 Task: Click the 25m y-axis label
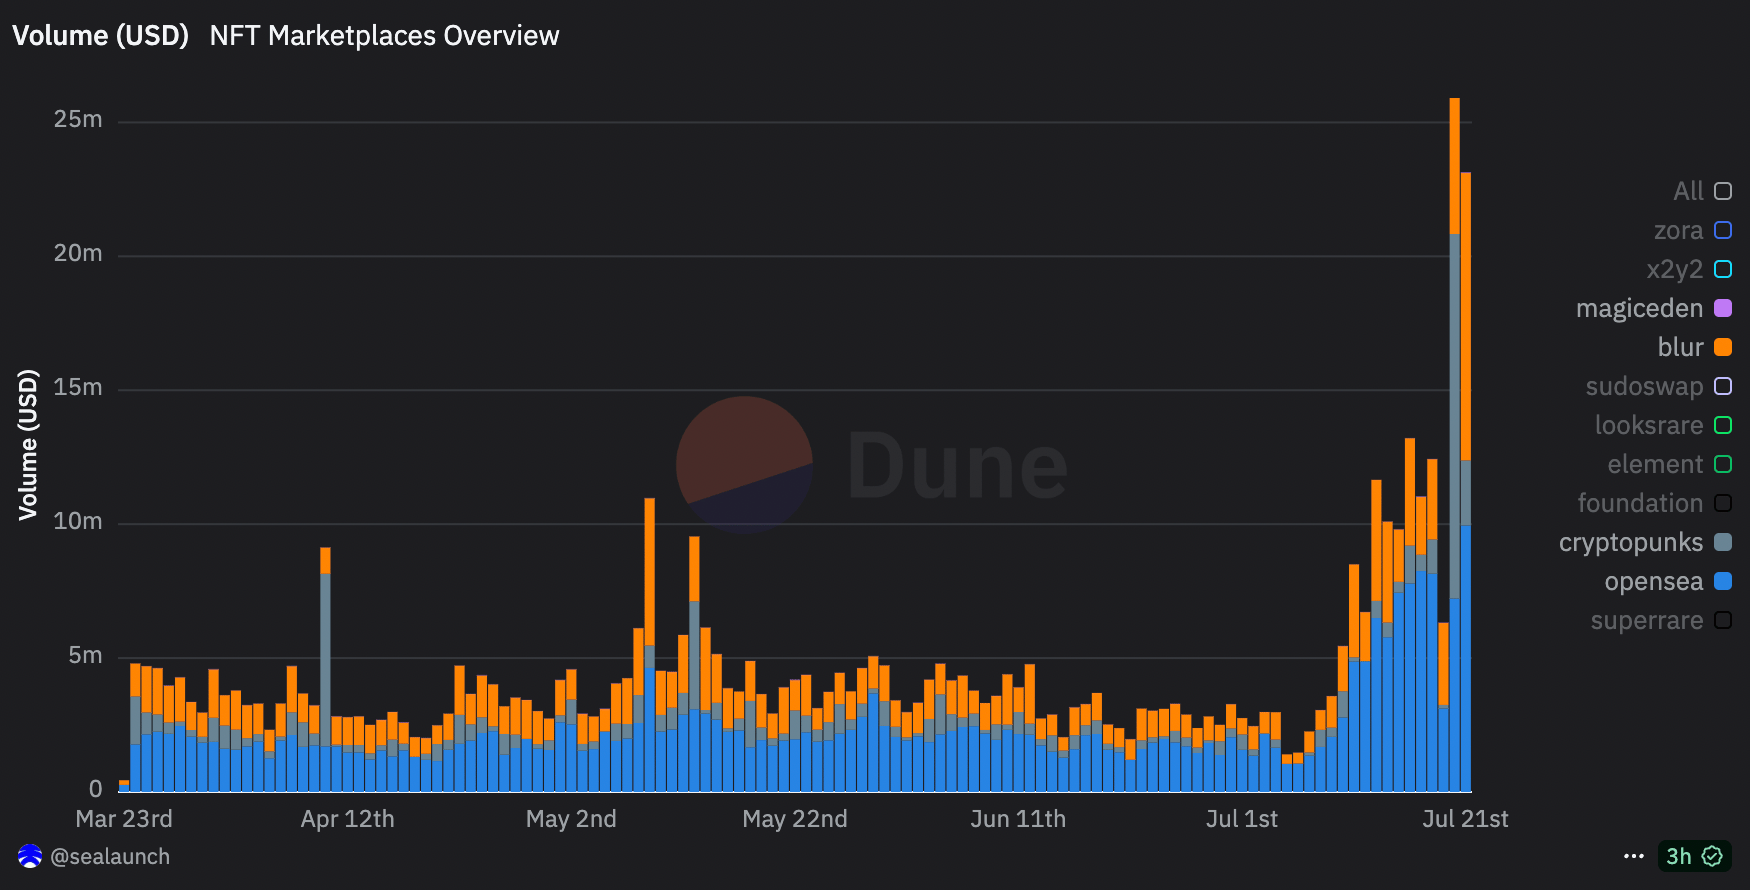(x=78, y=119)
